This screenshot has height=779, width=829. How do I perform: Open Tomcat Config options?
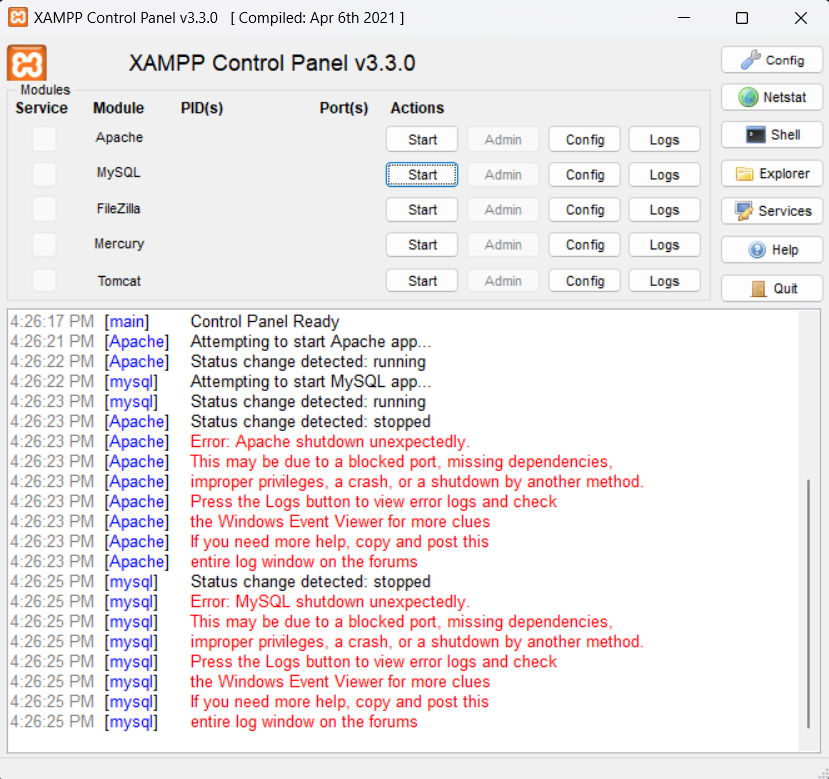[584, 281]
